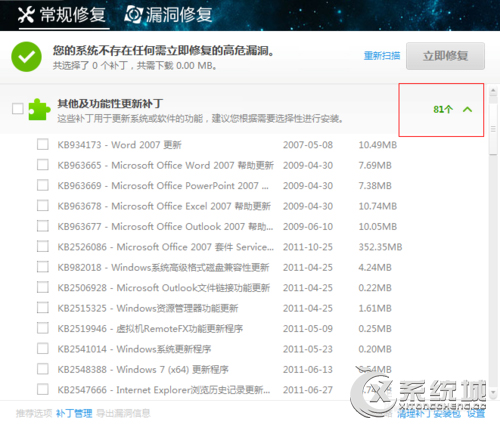The width and height of the screenshot is (500, 425).
Task: Click the date 2011-05-23
Action: (308, 349)
